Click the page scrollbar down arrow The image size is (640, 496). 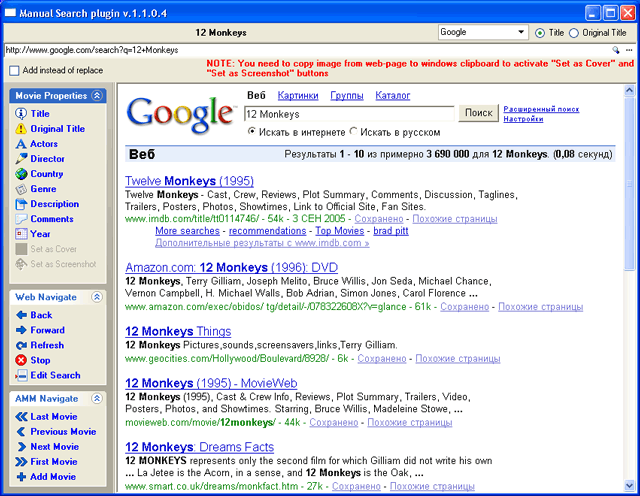(x=629, y=485)
